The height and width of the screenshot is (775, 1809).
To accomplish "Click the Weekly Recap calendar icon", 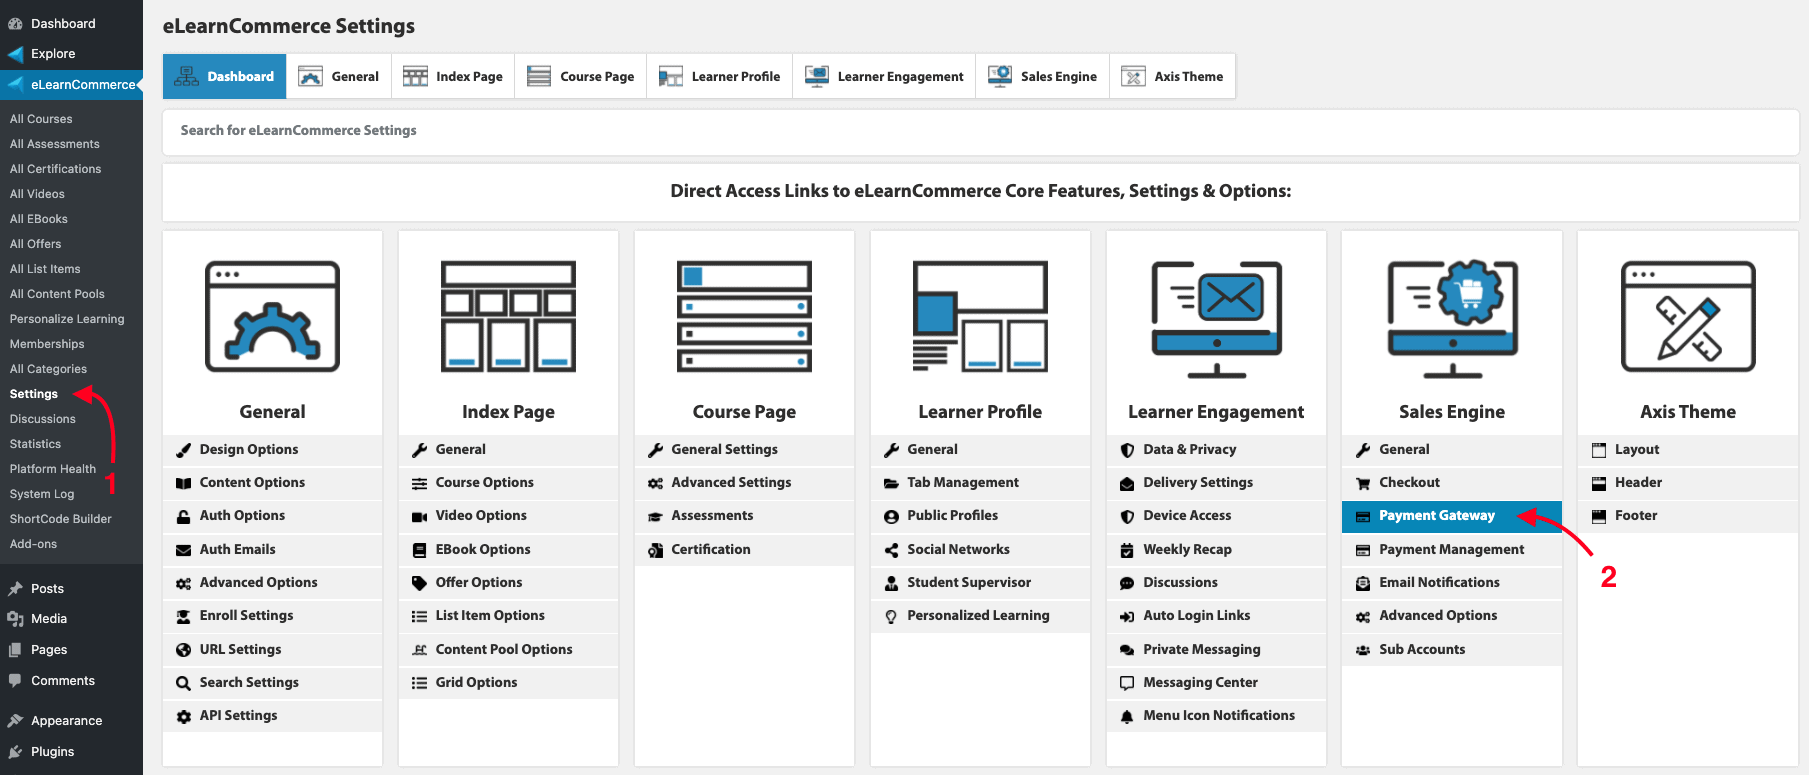I will (1127, 550).
